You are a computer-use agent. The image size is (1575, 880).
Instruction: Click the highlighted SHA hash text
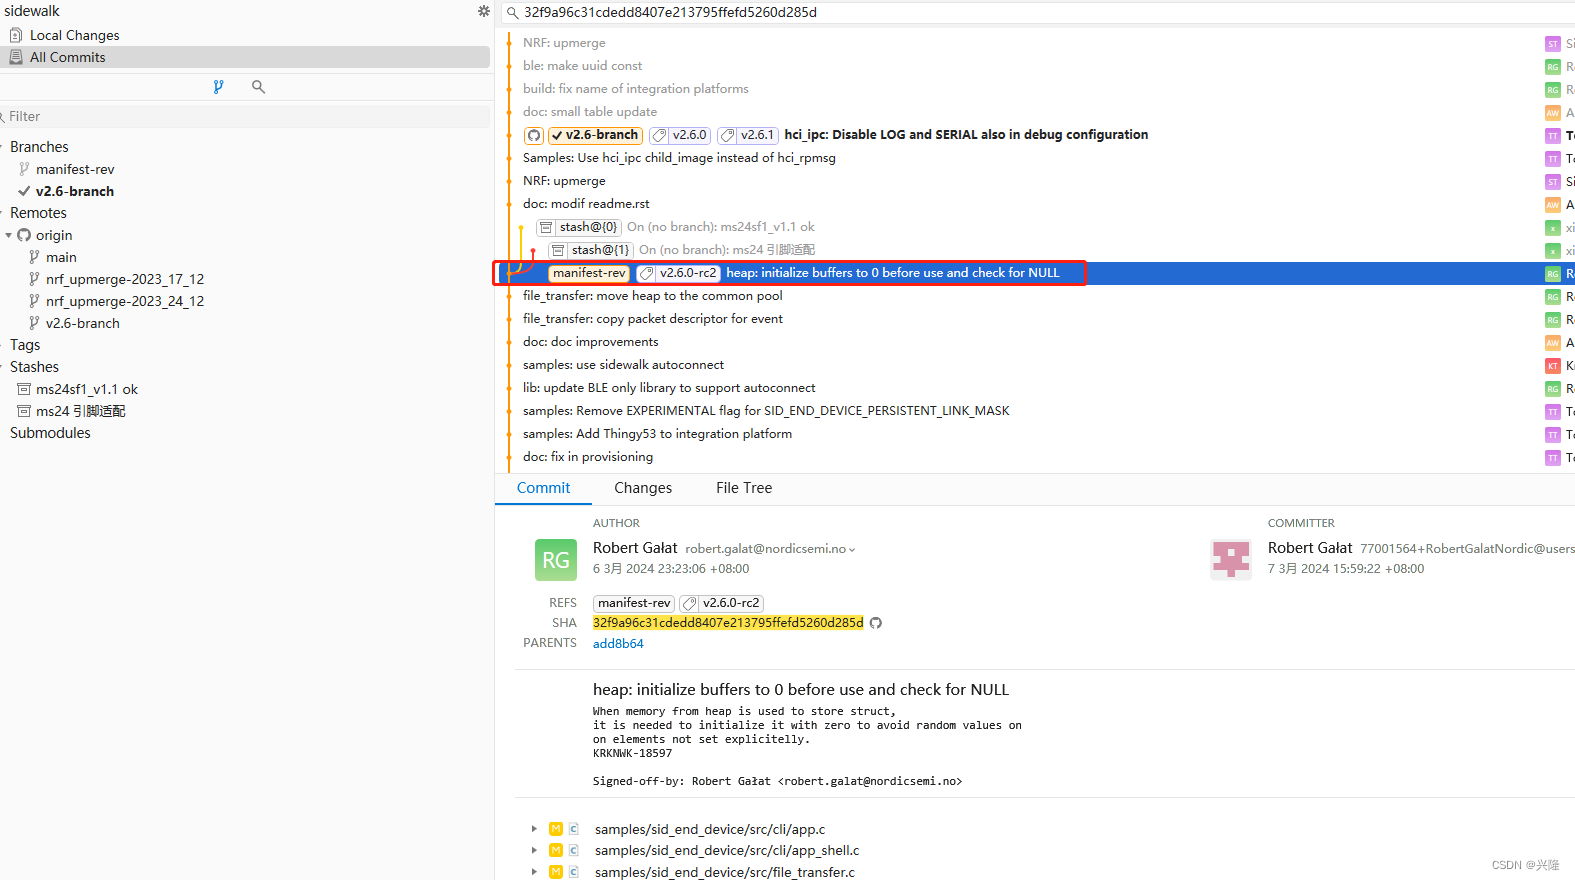pos(728,623)
